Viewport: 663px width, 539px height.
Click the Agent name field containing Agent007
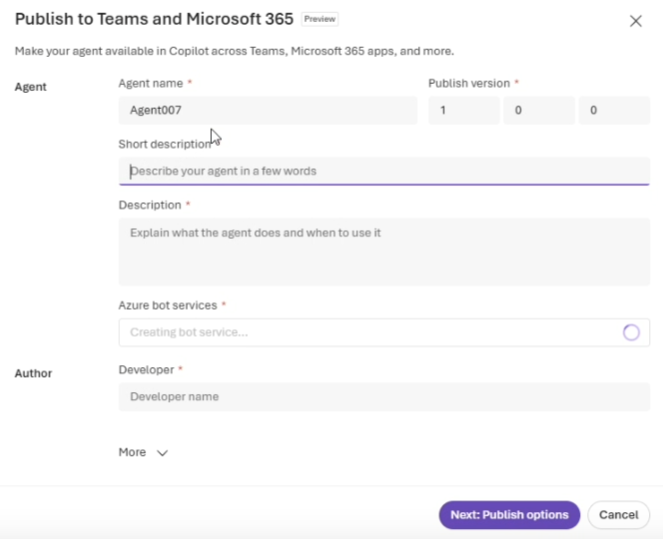click(x=268, y=110)
